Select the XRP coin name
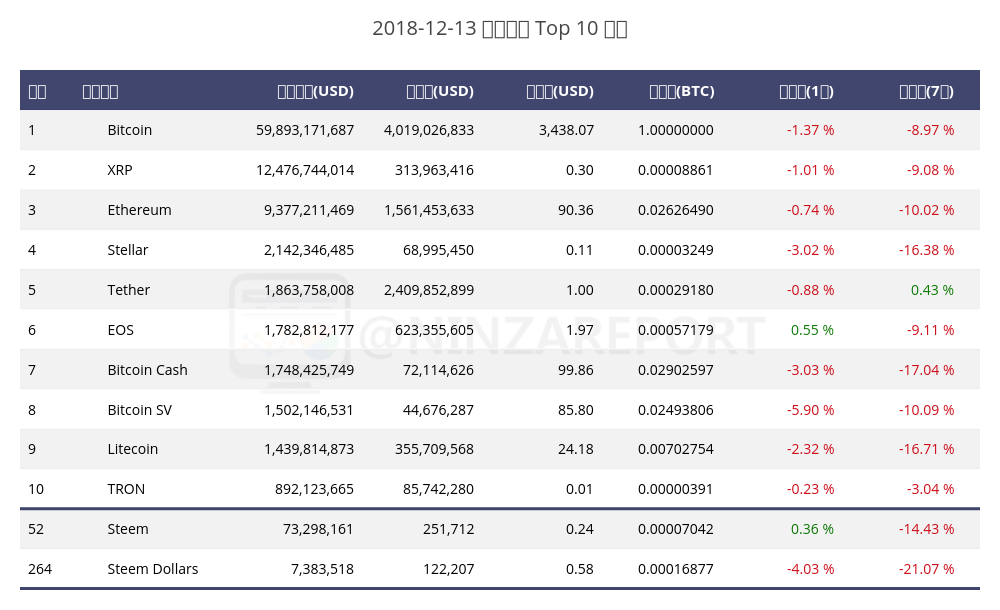The image size is (1000, 610). click(x=120, y=170)
